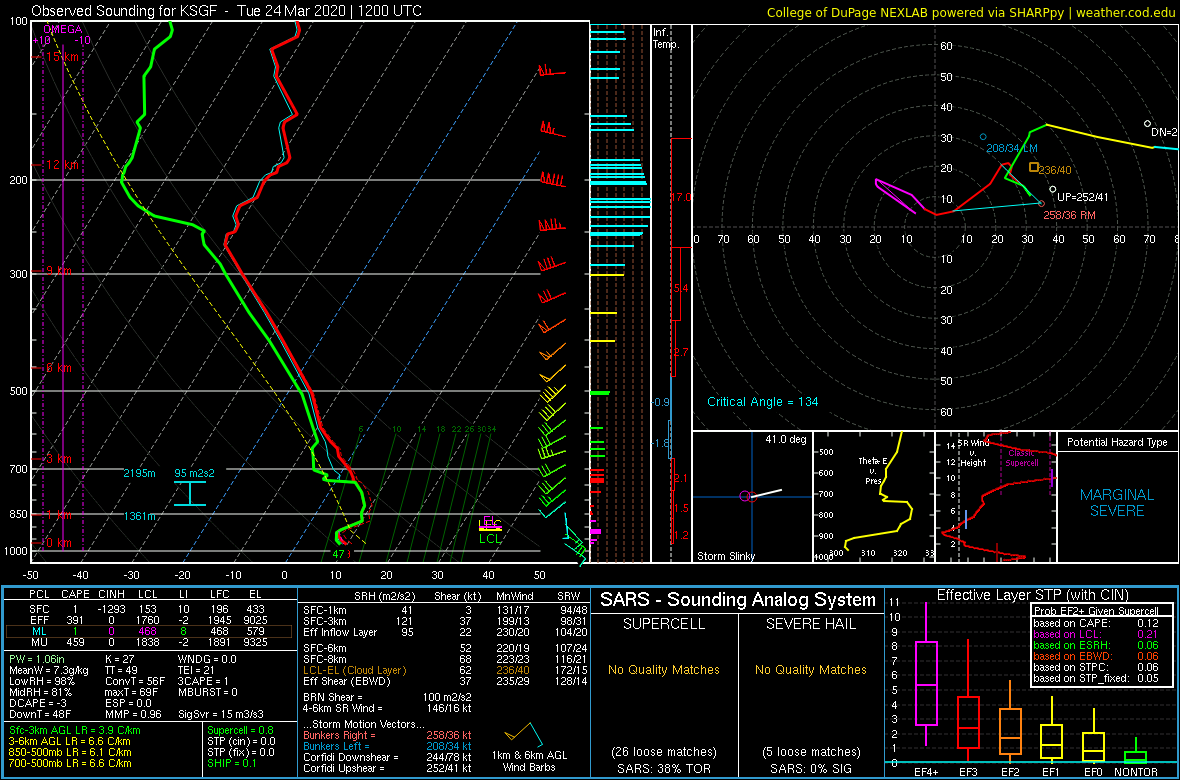Click the '700-500mb LR = 6.6 C/km' line

click(x=70, y=764)
